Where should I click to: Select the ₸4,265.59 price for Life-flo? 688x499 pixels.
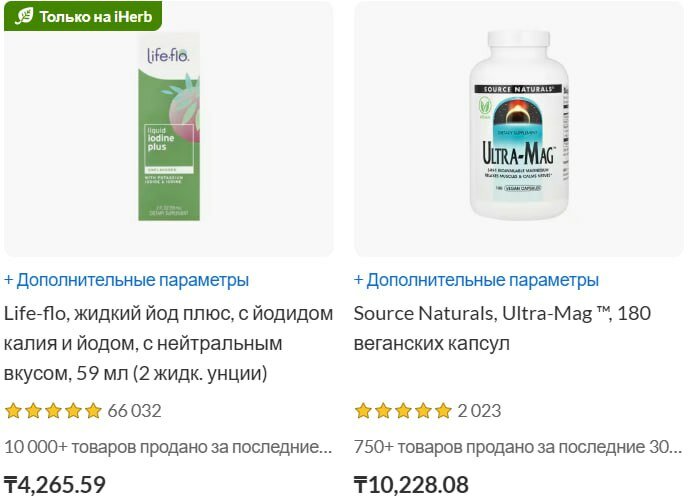[55, 485]
